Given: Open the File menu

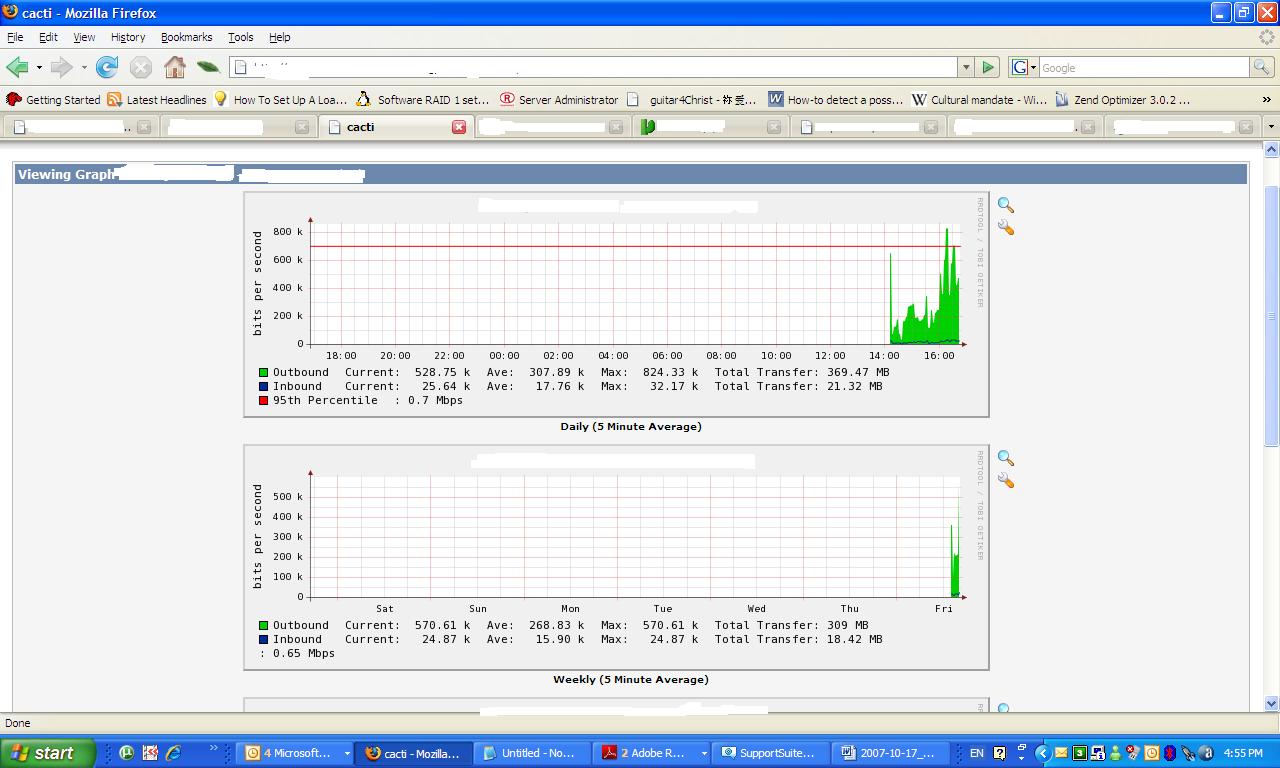Looking at the screenshot, I should tap(15, 37).
